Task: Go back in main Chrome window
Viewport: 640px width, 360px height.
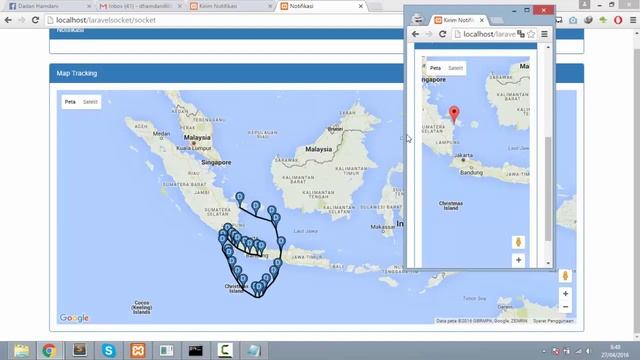Action: tap(8, 20)
